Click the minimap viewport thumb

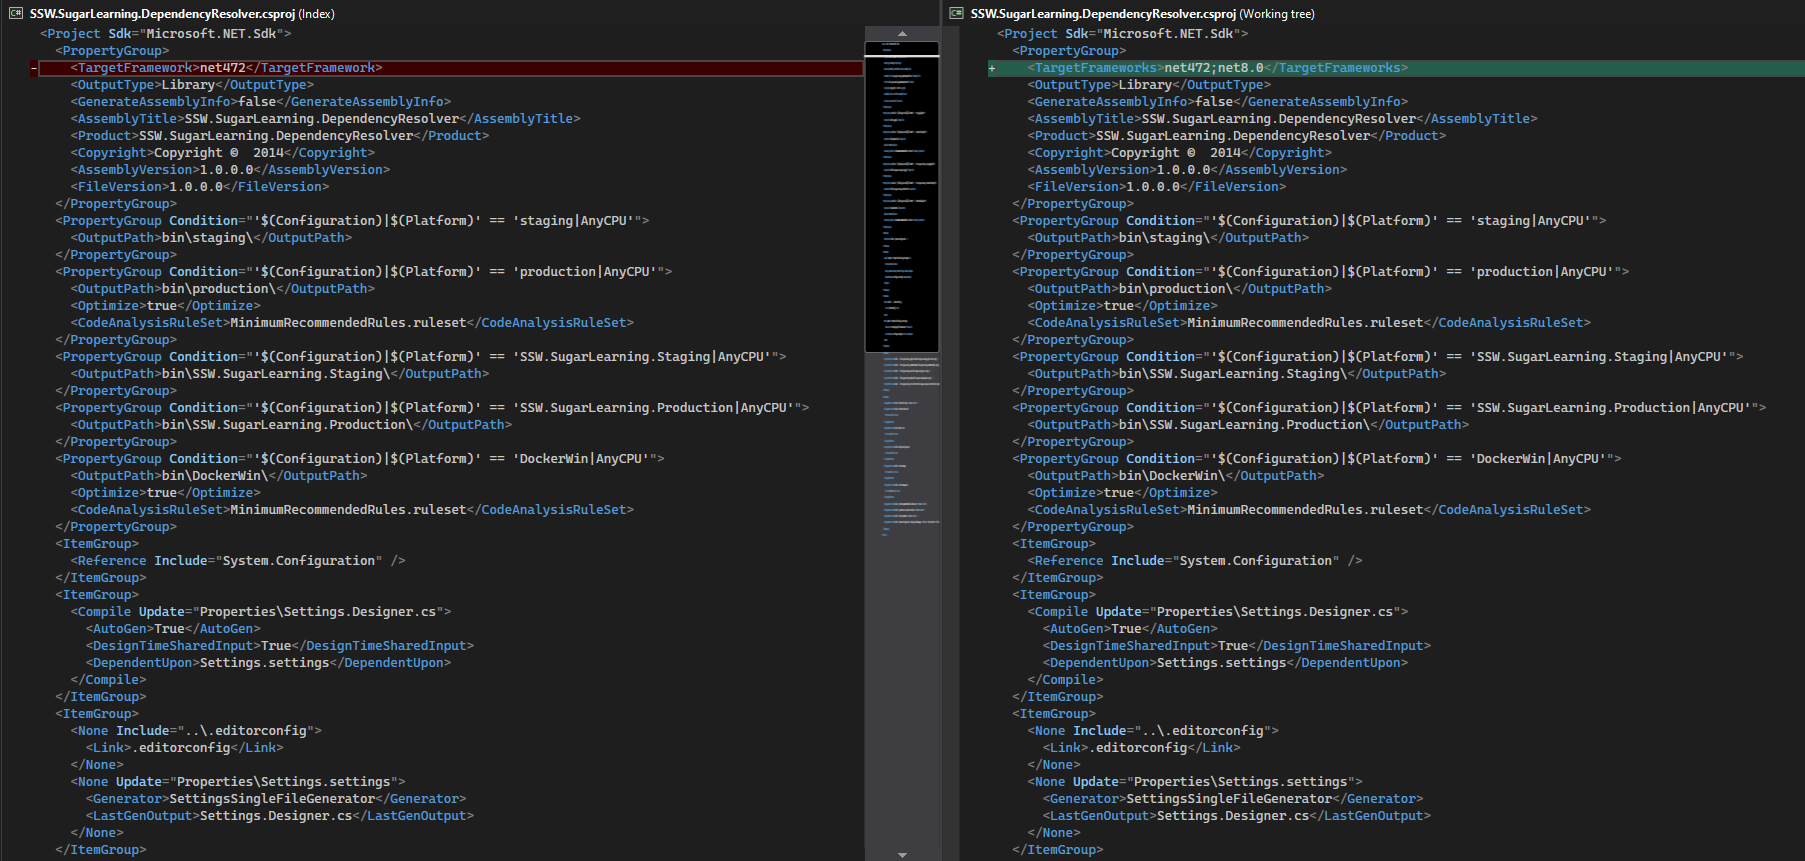click(x=902, y=200)
